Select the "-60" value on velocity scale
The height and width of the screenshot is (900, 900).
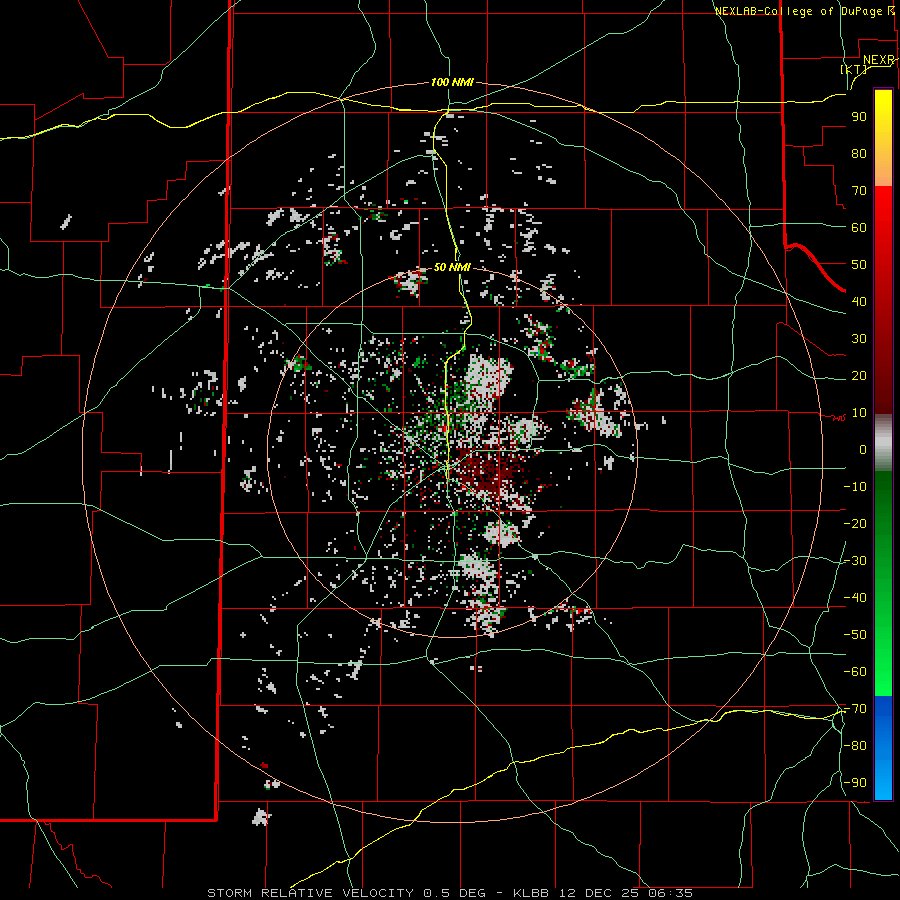coord(855,672)
